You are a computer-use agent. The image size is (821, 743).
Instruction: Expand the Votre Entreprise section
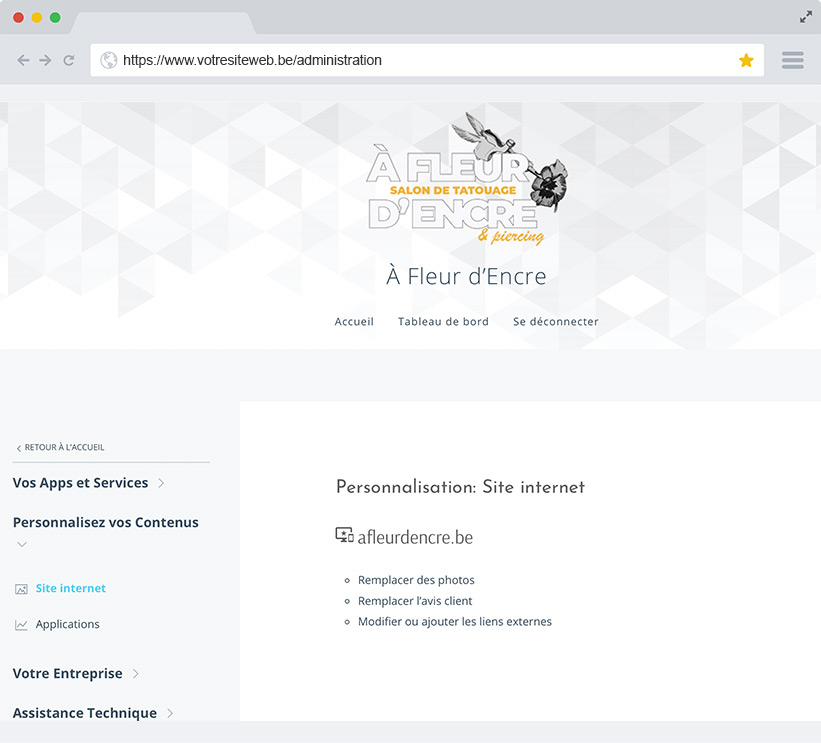[136, 674]
